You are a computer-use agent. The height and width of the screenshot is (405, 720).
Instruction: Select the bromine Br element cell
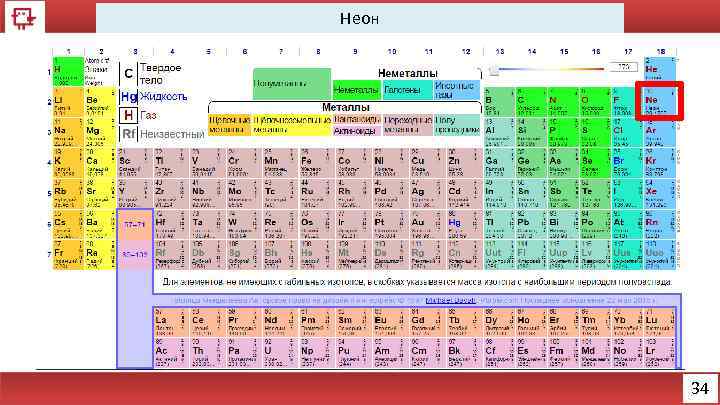coord(627,163)
